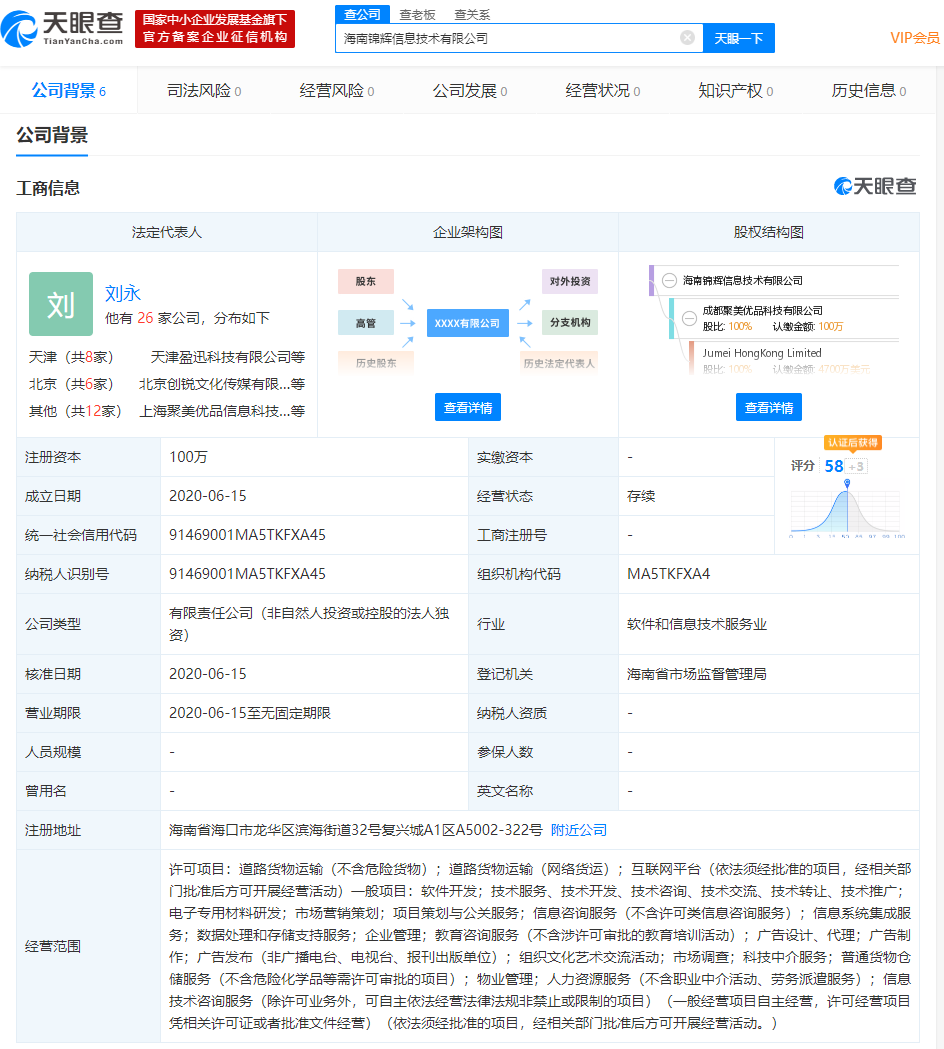Viewport: 944px width, 1049px height.
Task: Open the 司法风险 section tab
Action: coord(204,91)
